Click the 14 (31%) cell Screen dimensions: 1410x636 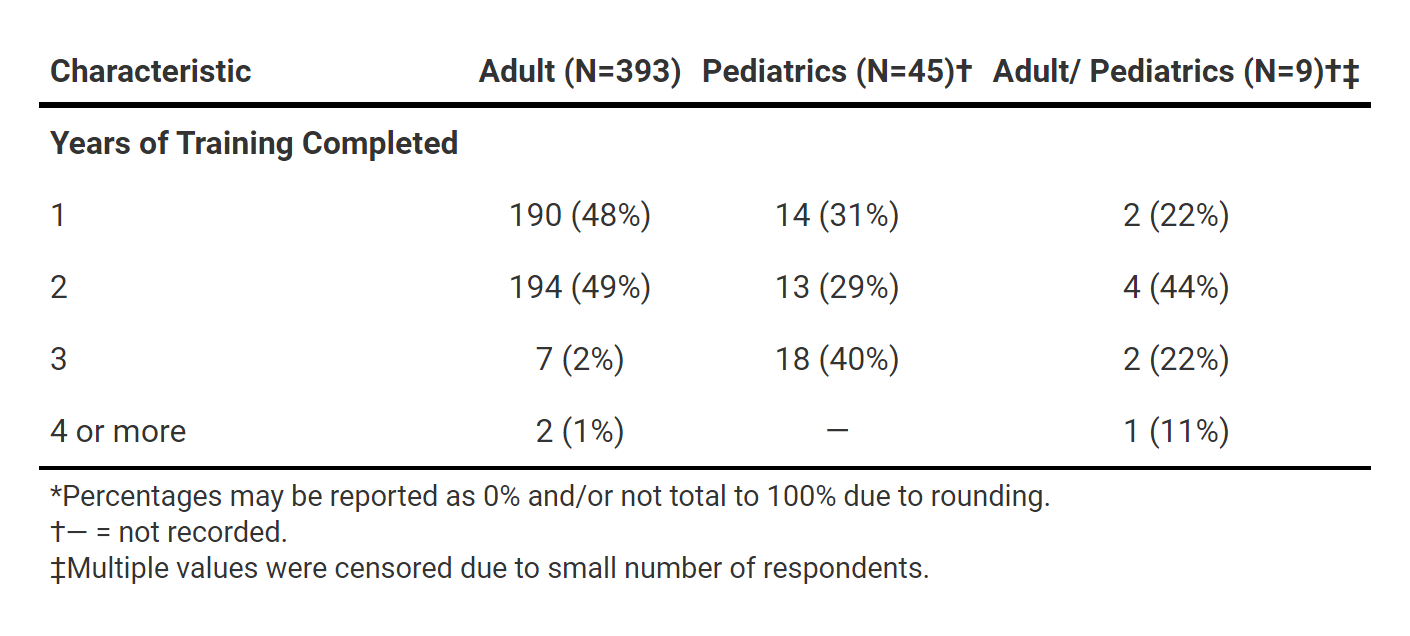[837, 215]
